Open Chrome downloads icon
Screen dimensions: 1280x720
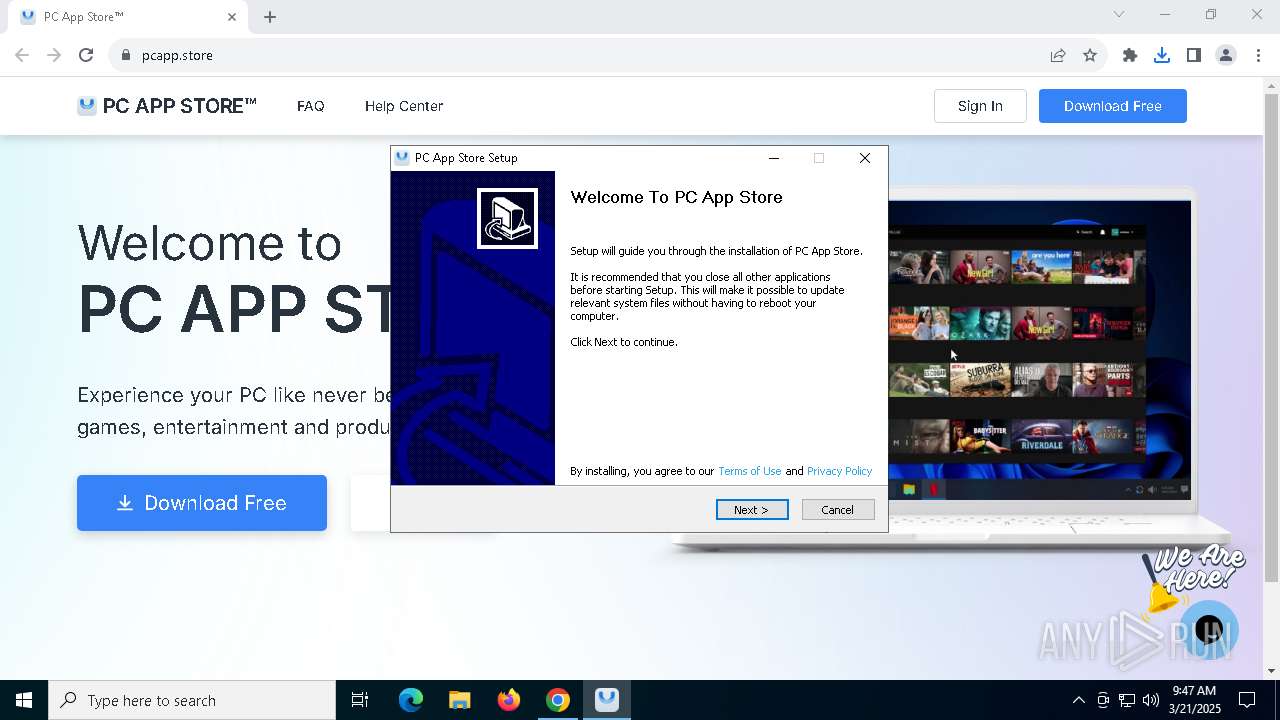[x=1162, y=55]
